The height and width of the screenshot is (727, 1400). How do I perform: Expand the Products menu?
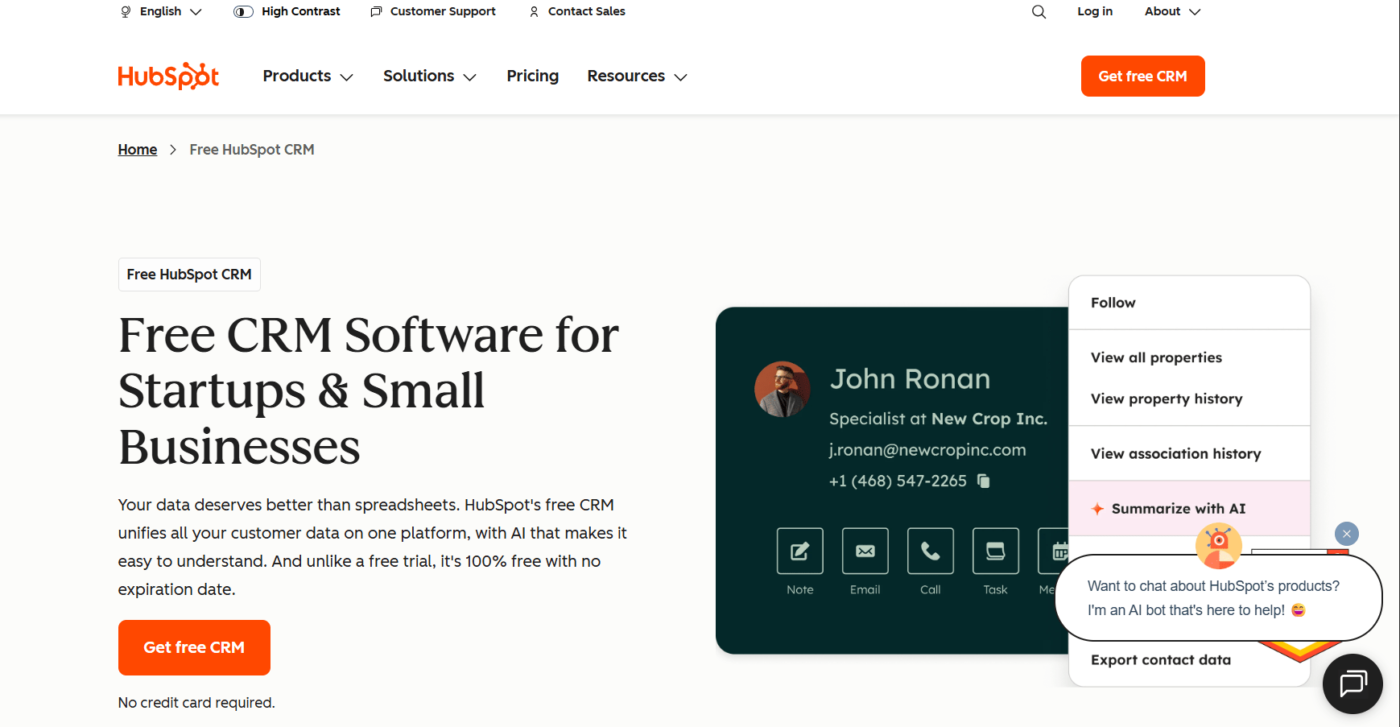pyautogui.click(x=308, y=76)
